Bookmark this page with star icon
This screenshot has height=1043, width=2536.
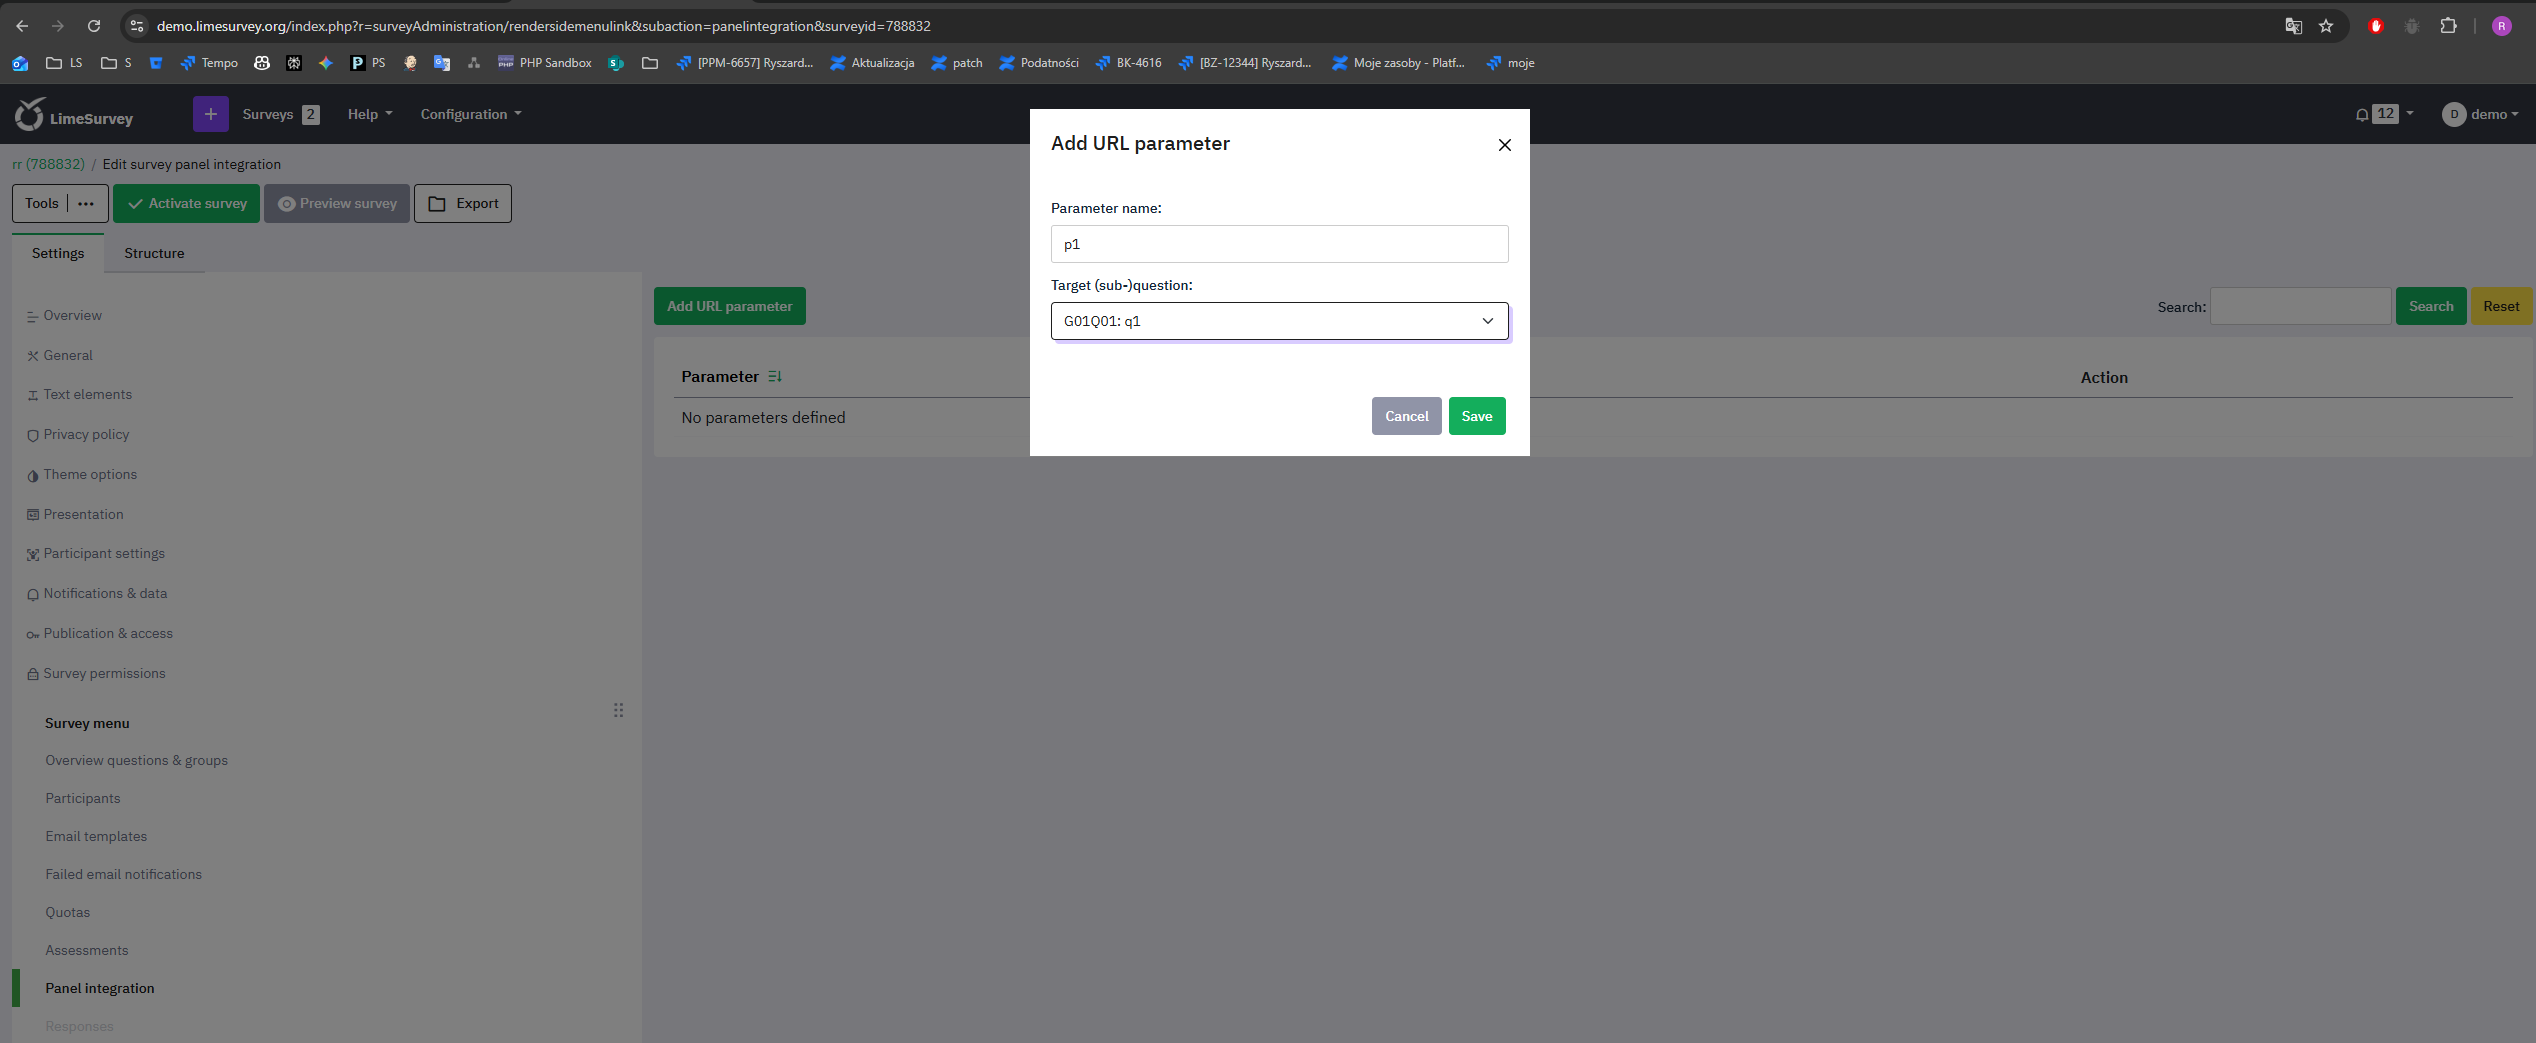click(2326, 26)
